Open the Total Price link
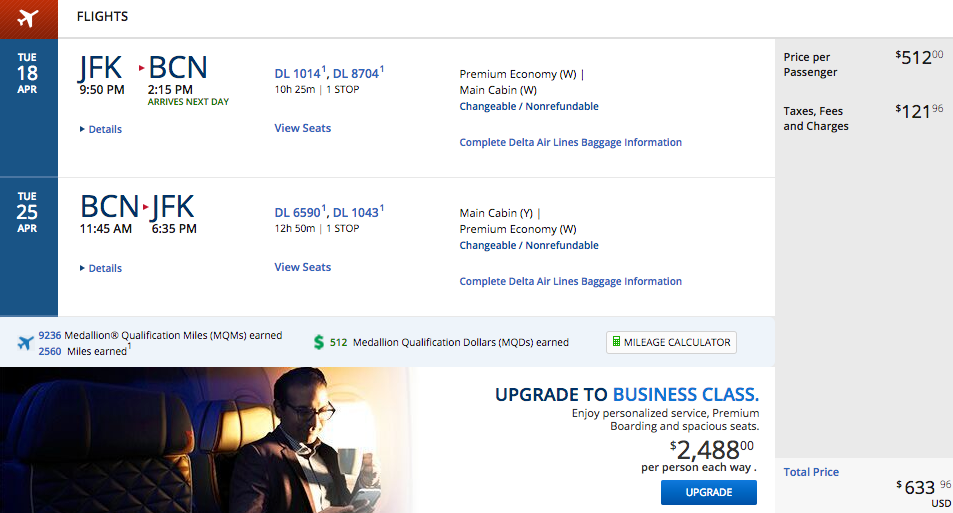The width and height of the screenshot is (953, 513). pos(811,472)
